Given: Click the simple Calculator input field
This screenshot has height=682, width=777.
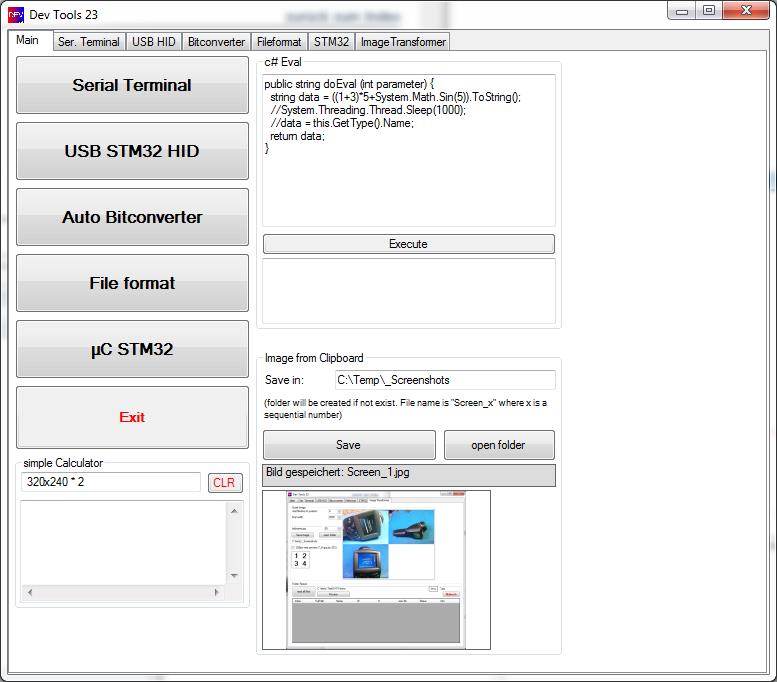Looking at the screenshot, I should 111,483.
